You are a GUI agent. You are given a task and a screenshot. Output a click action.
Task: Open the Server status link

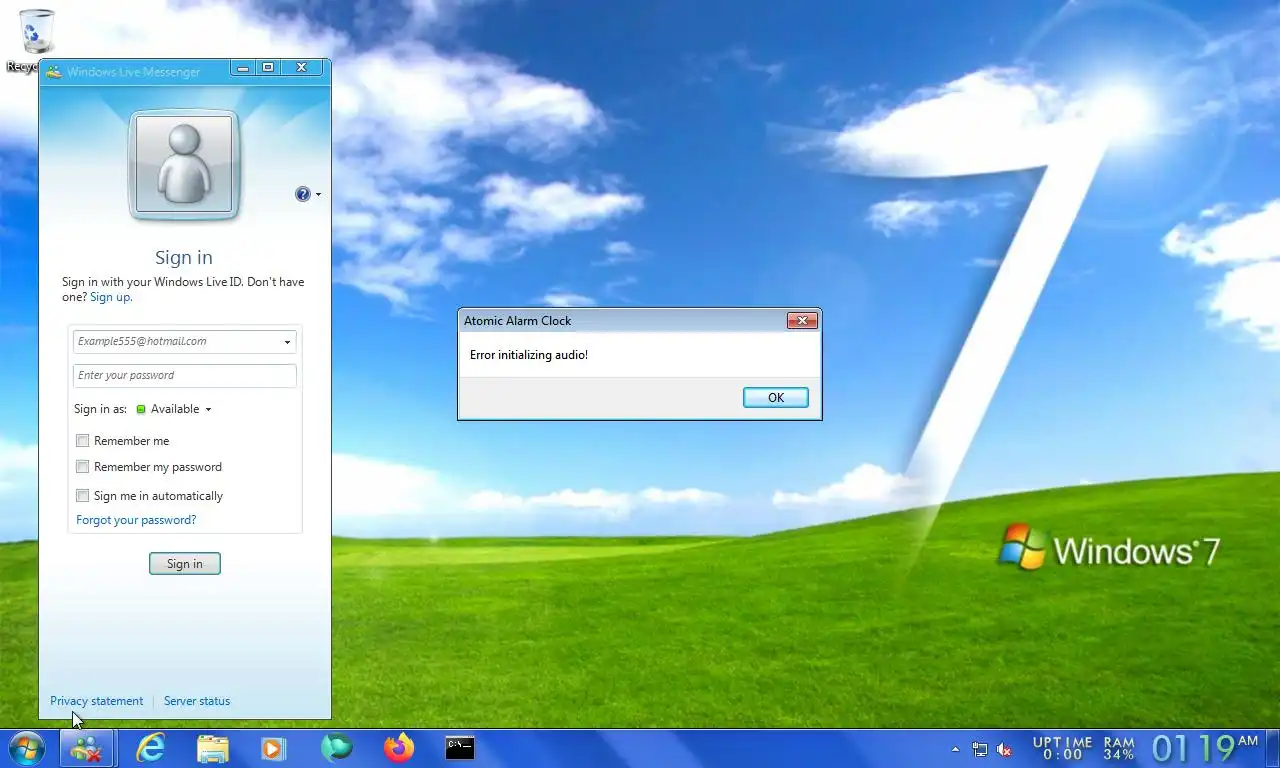pyautogui.click(x=197, y=701)
